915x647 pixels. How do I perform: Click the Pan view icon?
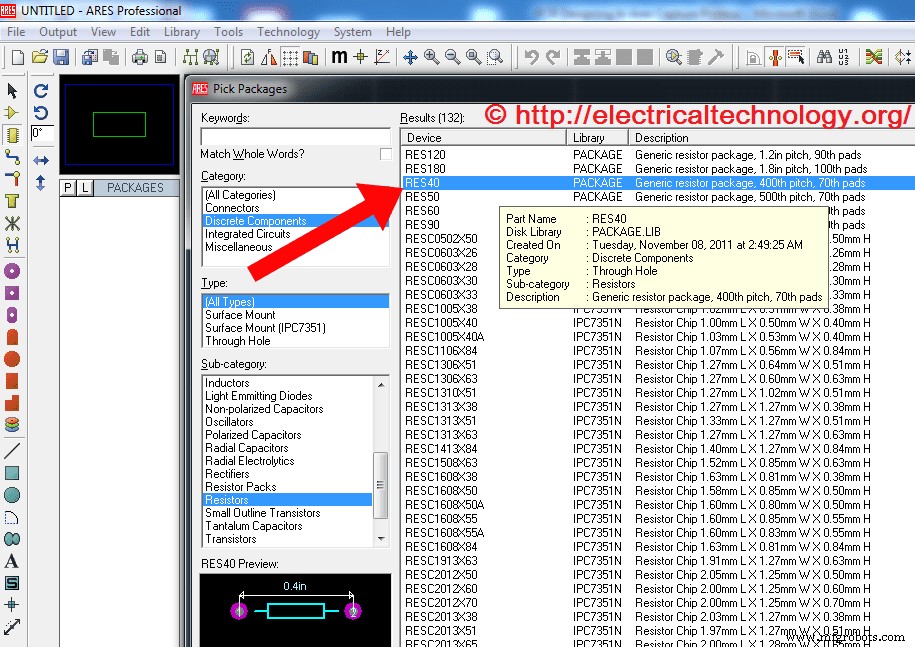pyautogui.click(x=410, y=57)
